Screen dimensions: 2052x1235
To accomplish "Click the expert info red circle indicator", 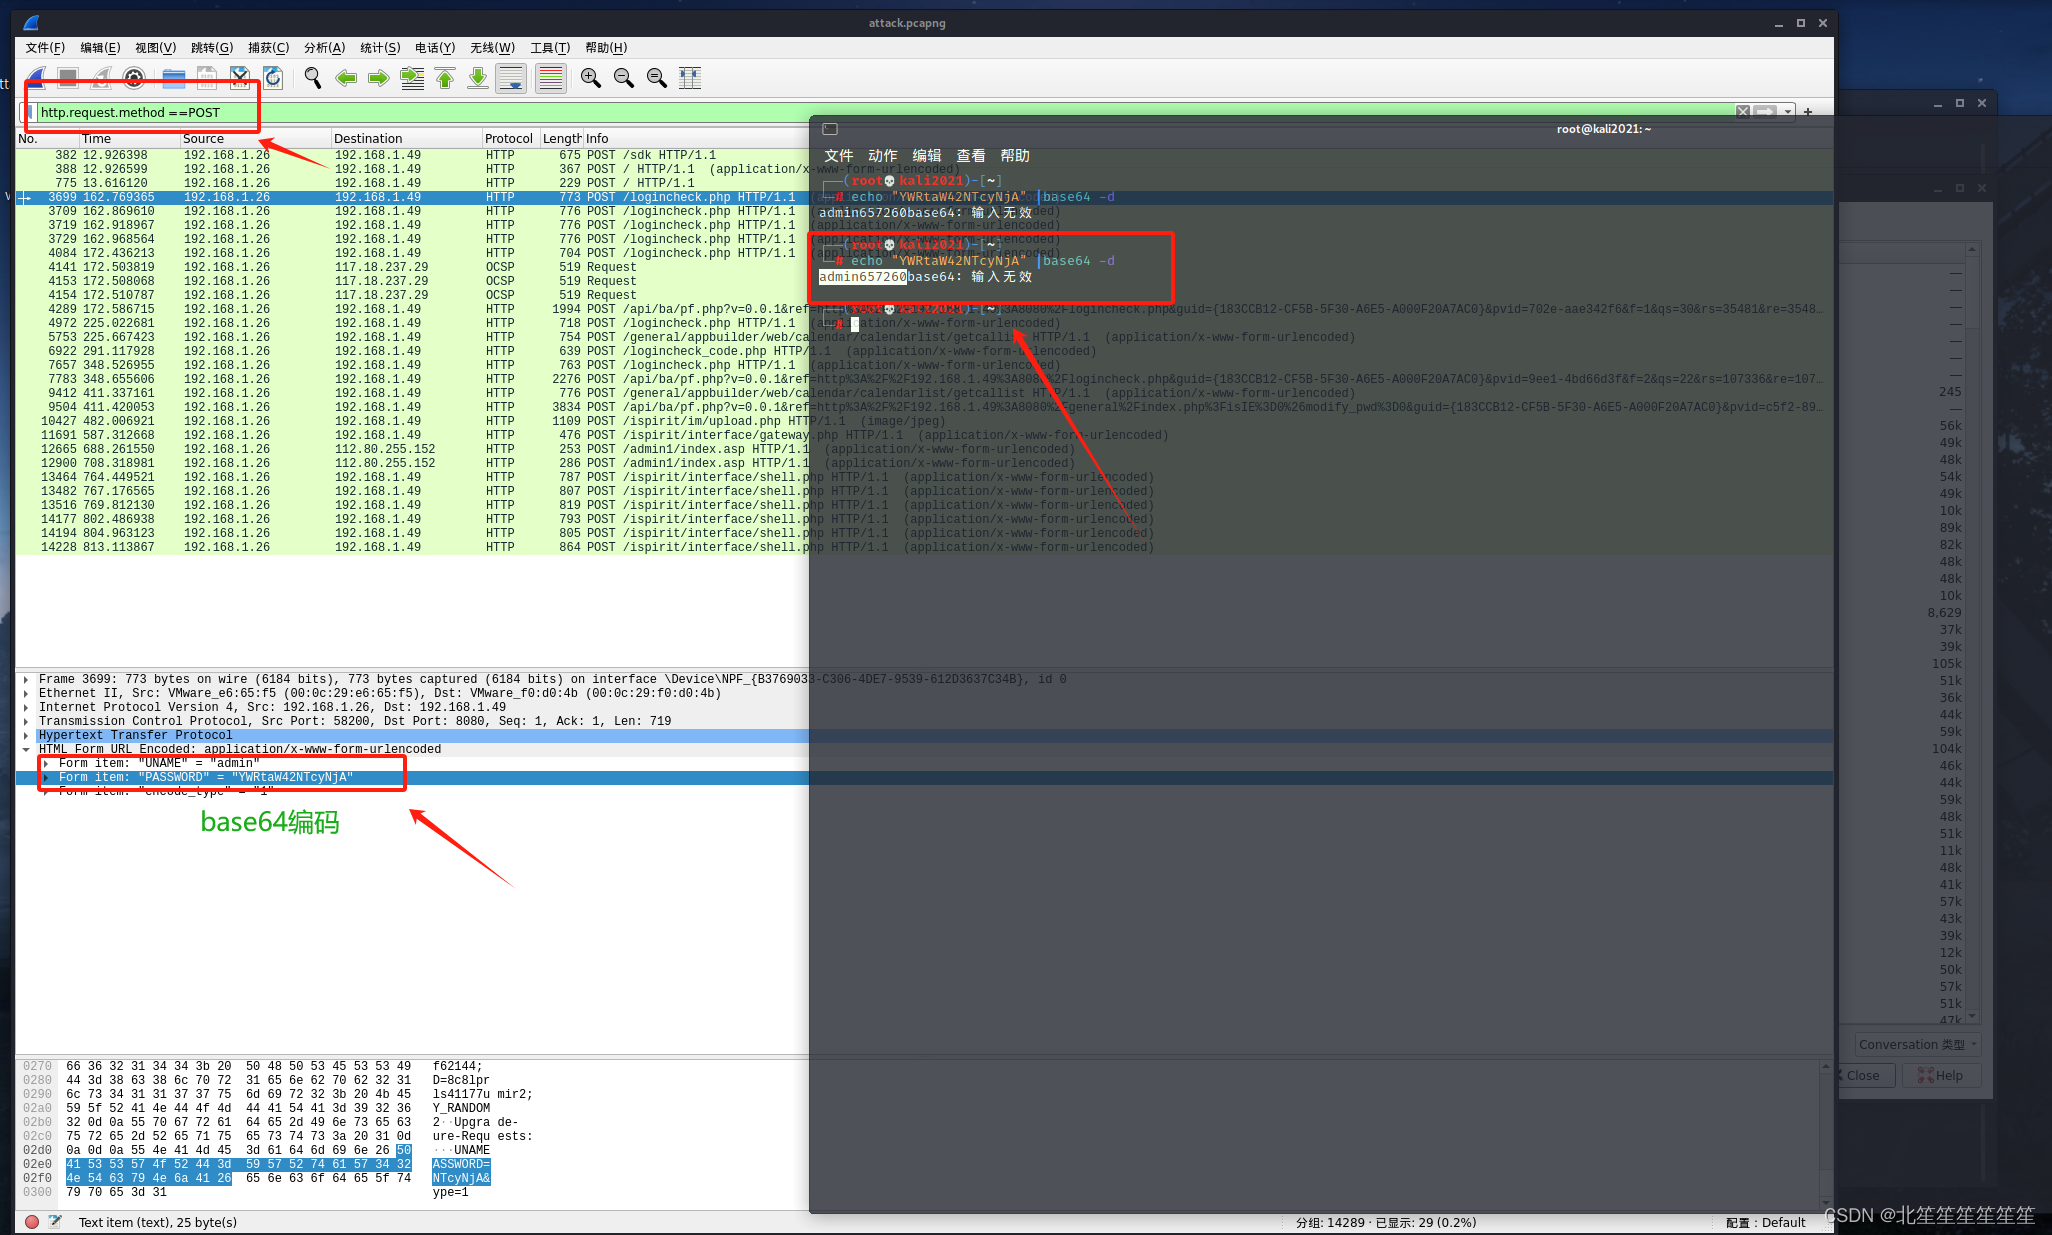I will 32,1222.
